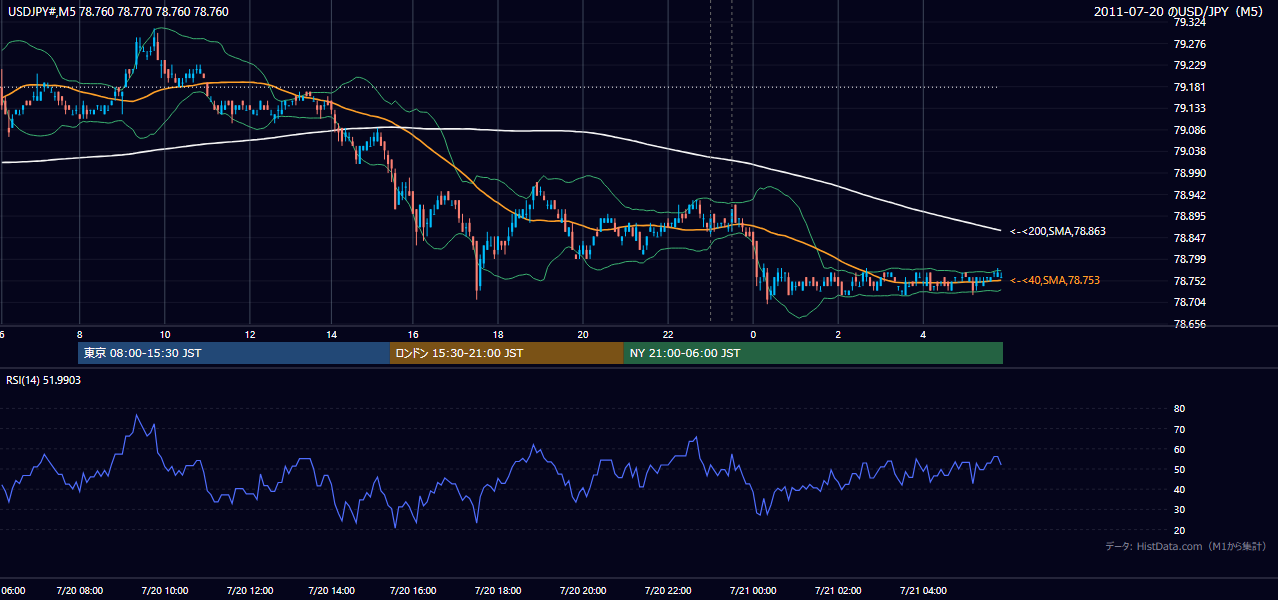Click hour label 14 under price chart
This screenshot has height=600, width=1278.
332,335
